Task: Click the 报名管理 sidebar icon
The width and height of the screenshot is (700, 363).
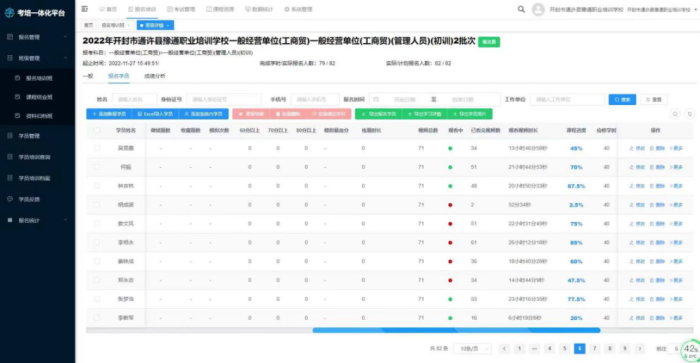Action: click(10, 37)
